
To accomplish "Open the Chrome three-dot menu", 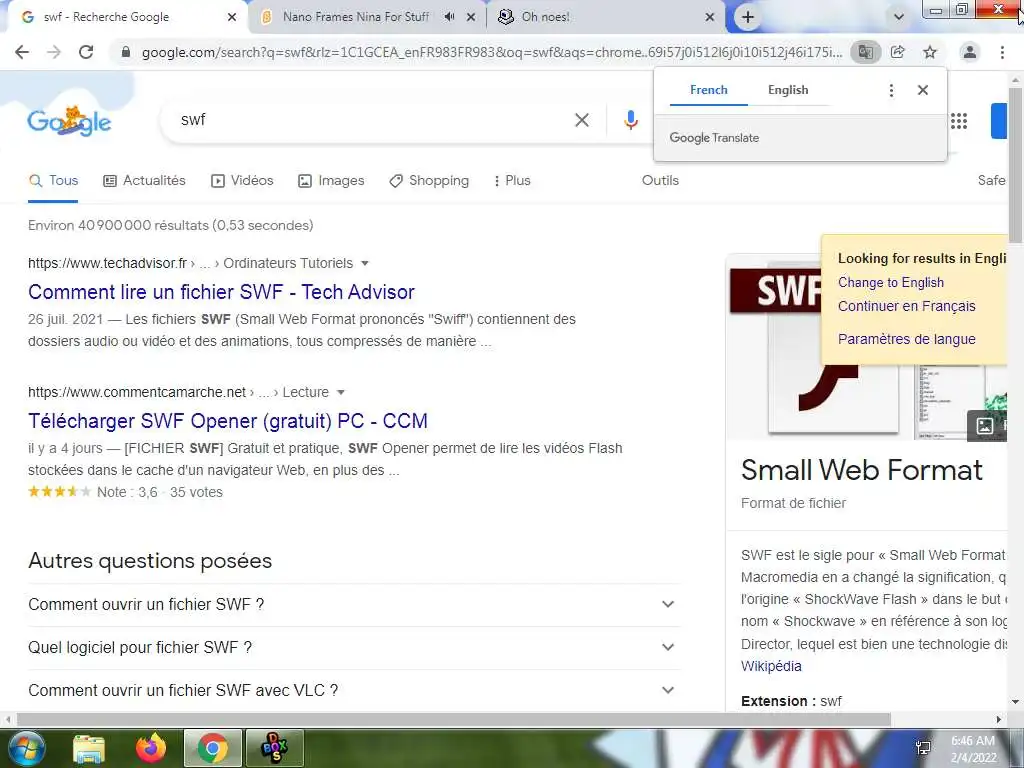I will click(1002, 52).
